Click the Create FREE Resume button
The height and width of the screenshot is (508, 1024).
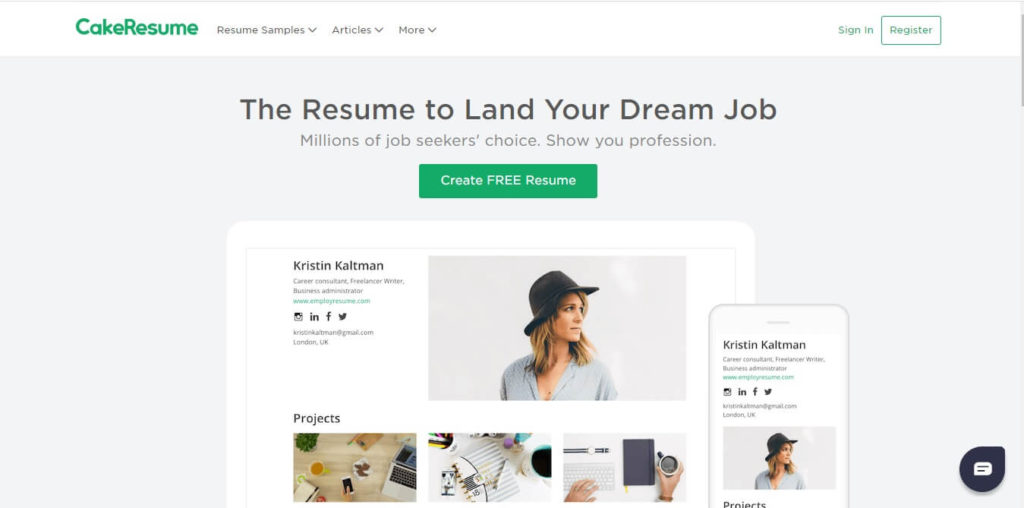click(x=508, y=181)
